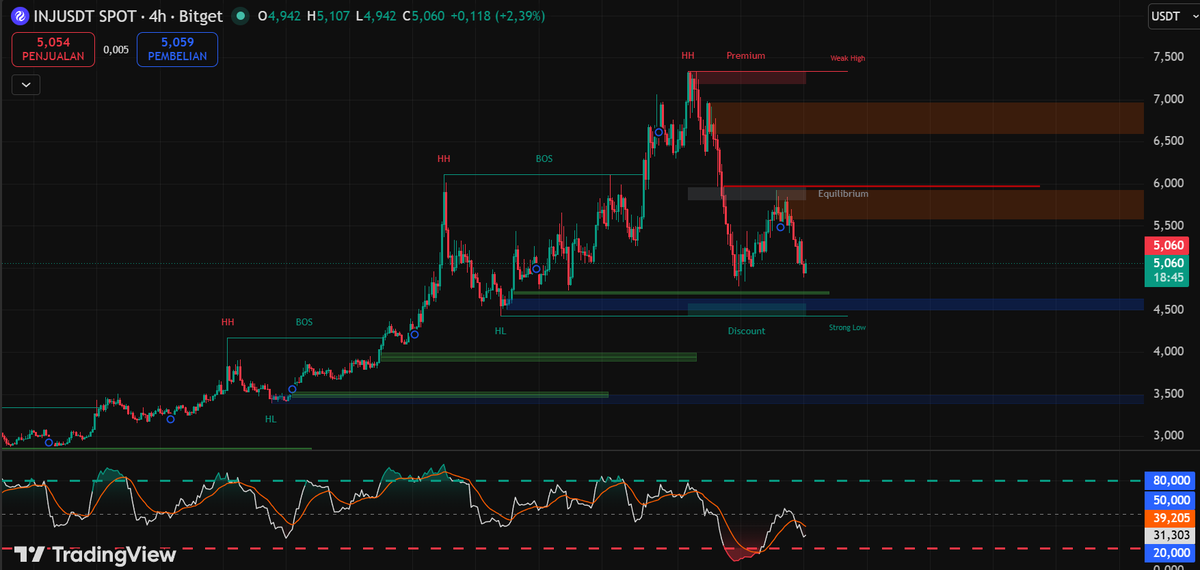Click the green 5,060 countdown label 18:45

click(x=1167, y=271)
